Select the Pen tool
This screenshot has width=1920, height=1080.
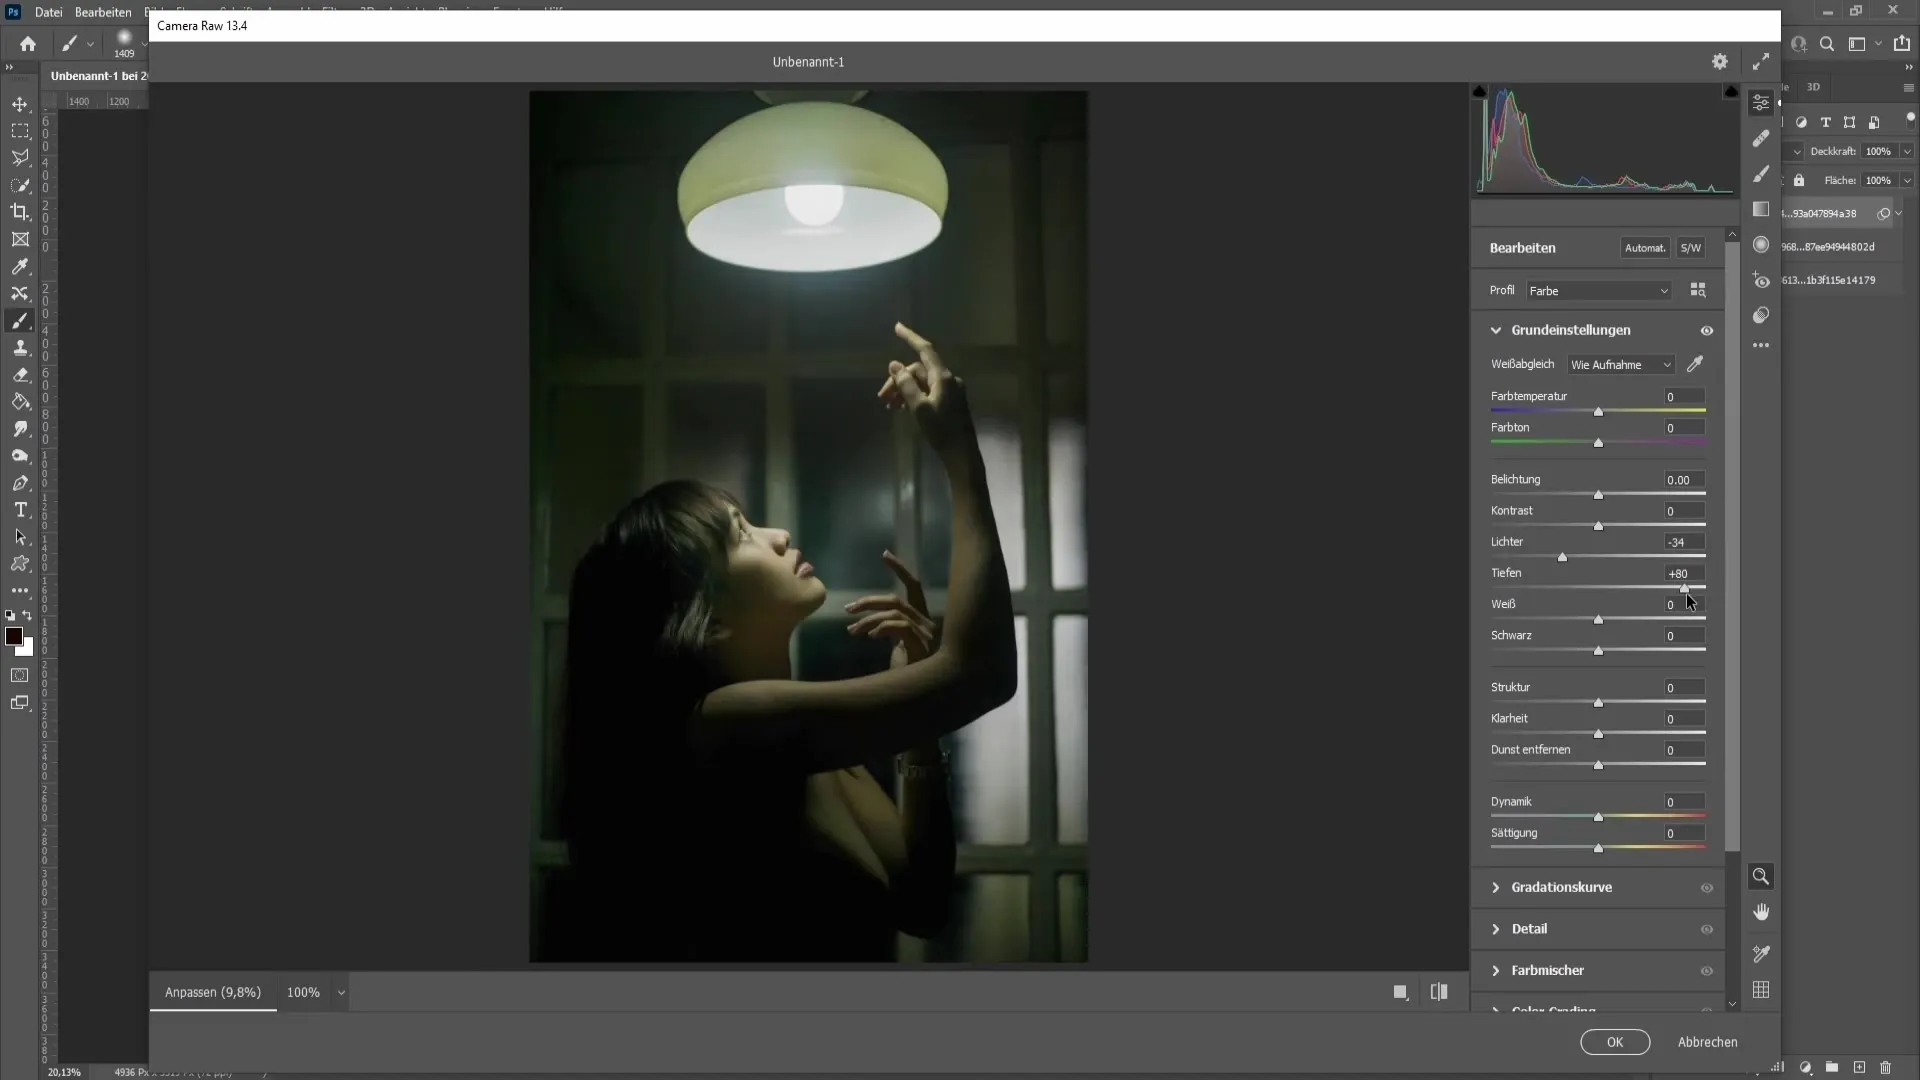[20, 483]
